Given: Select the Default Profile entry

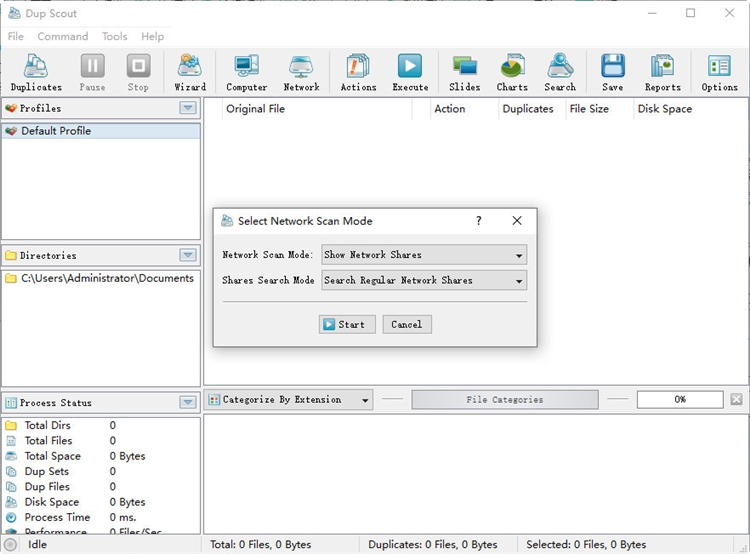Looking at the screenshot, I should (x=56, y=131).
